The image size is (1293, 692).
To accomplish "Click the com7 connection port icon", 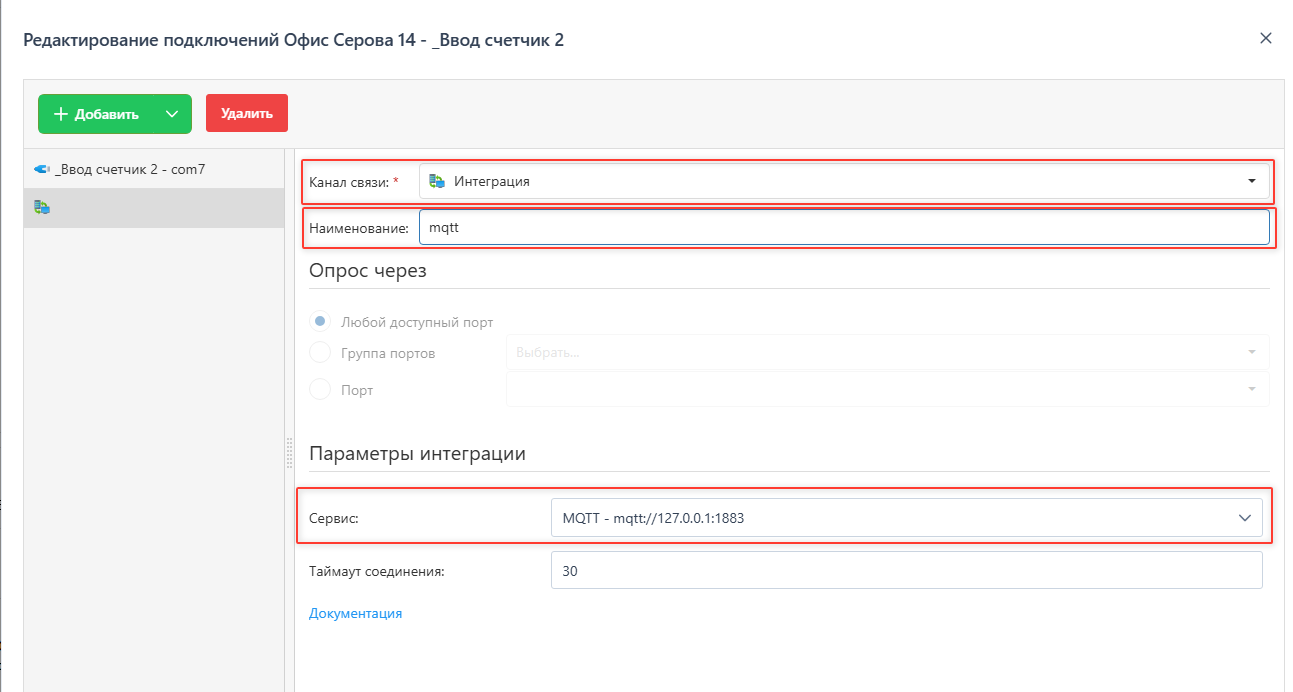I will coord(41,170).
